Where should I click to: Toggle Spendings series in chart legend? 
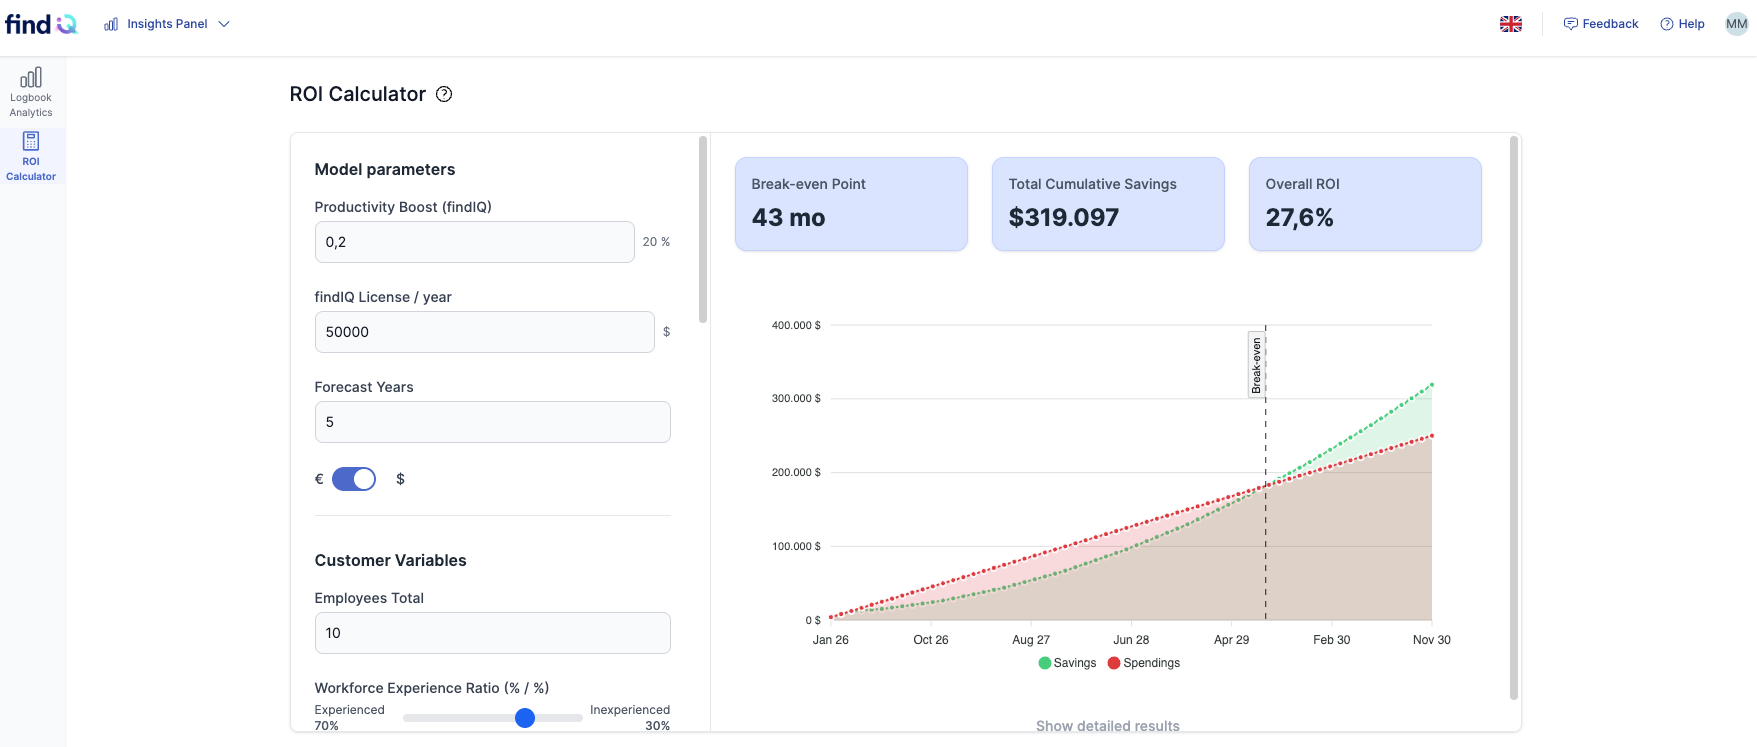[1144, 663]
